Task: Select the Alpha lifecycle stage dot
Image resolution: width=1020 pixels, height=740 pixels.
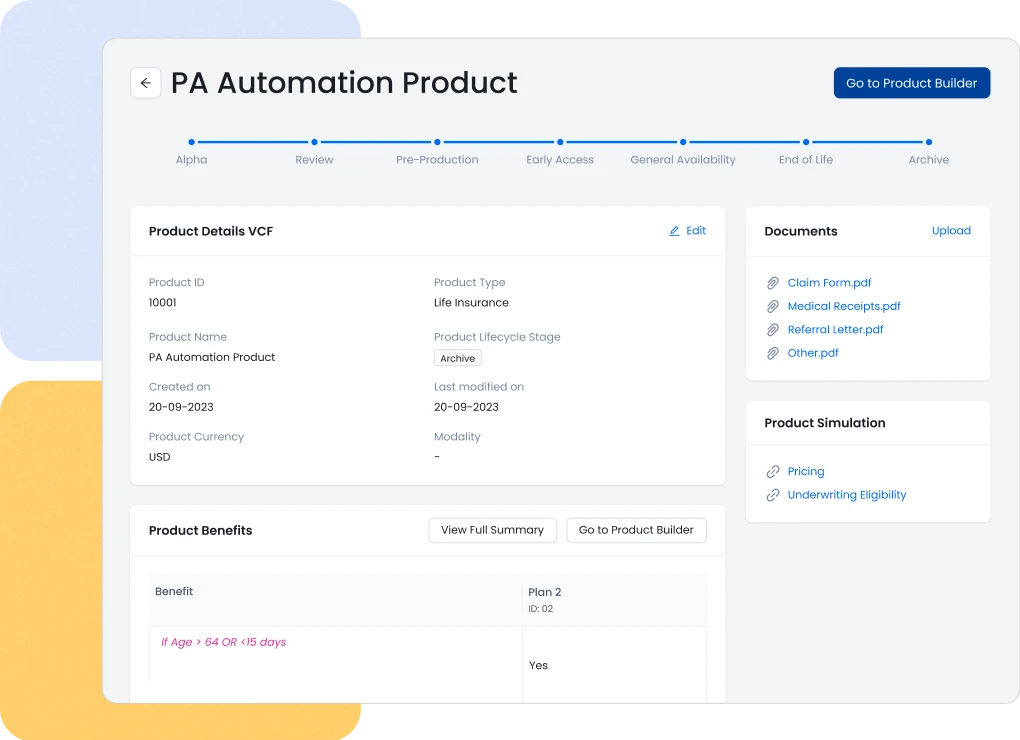Action: [191, 142]
